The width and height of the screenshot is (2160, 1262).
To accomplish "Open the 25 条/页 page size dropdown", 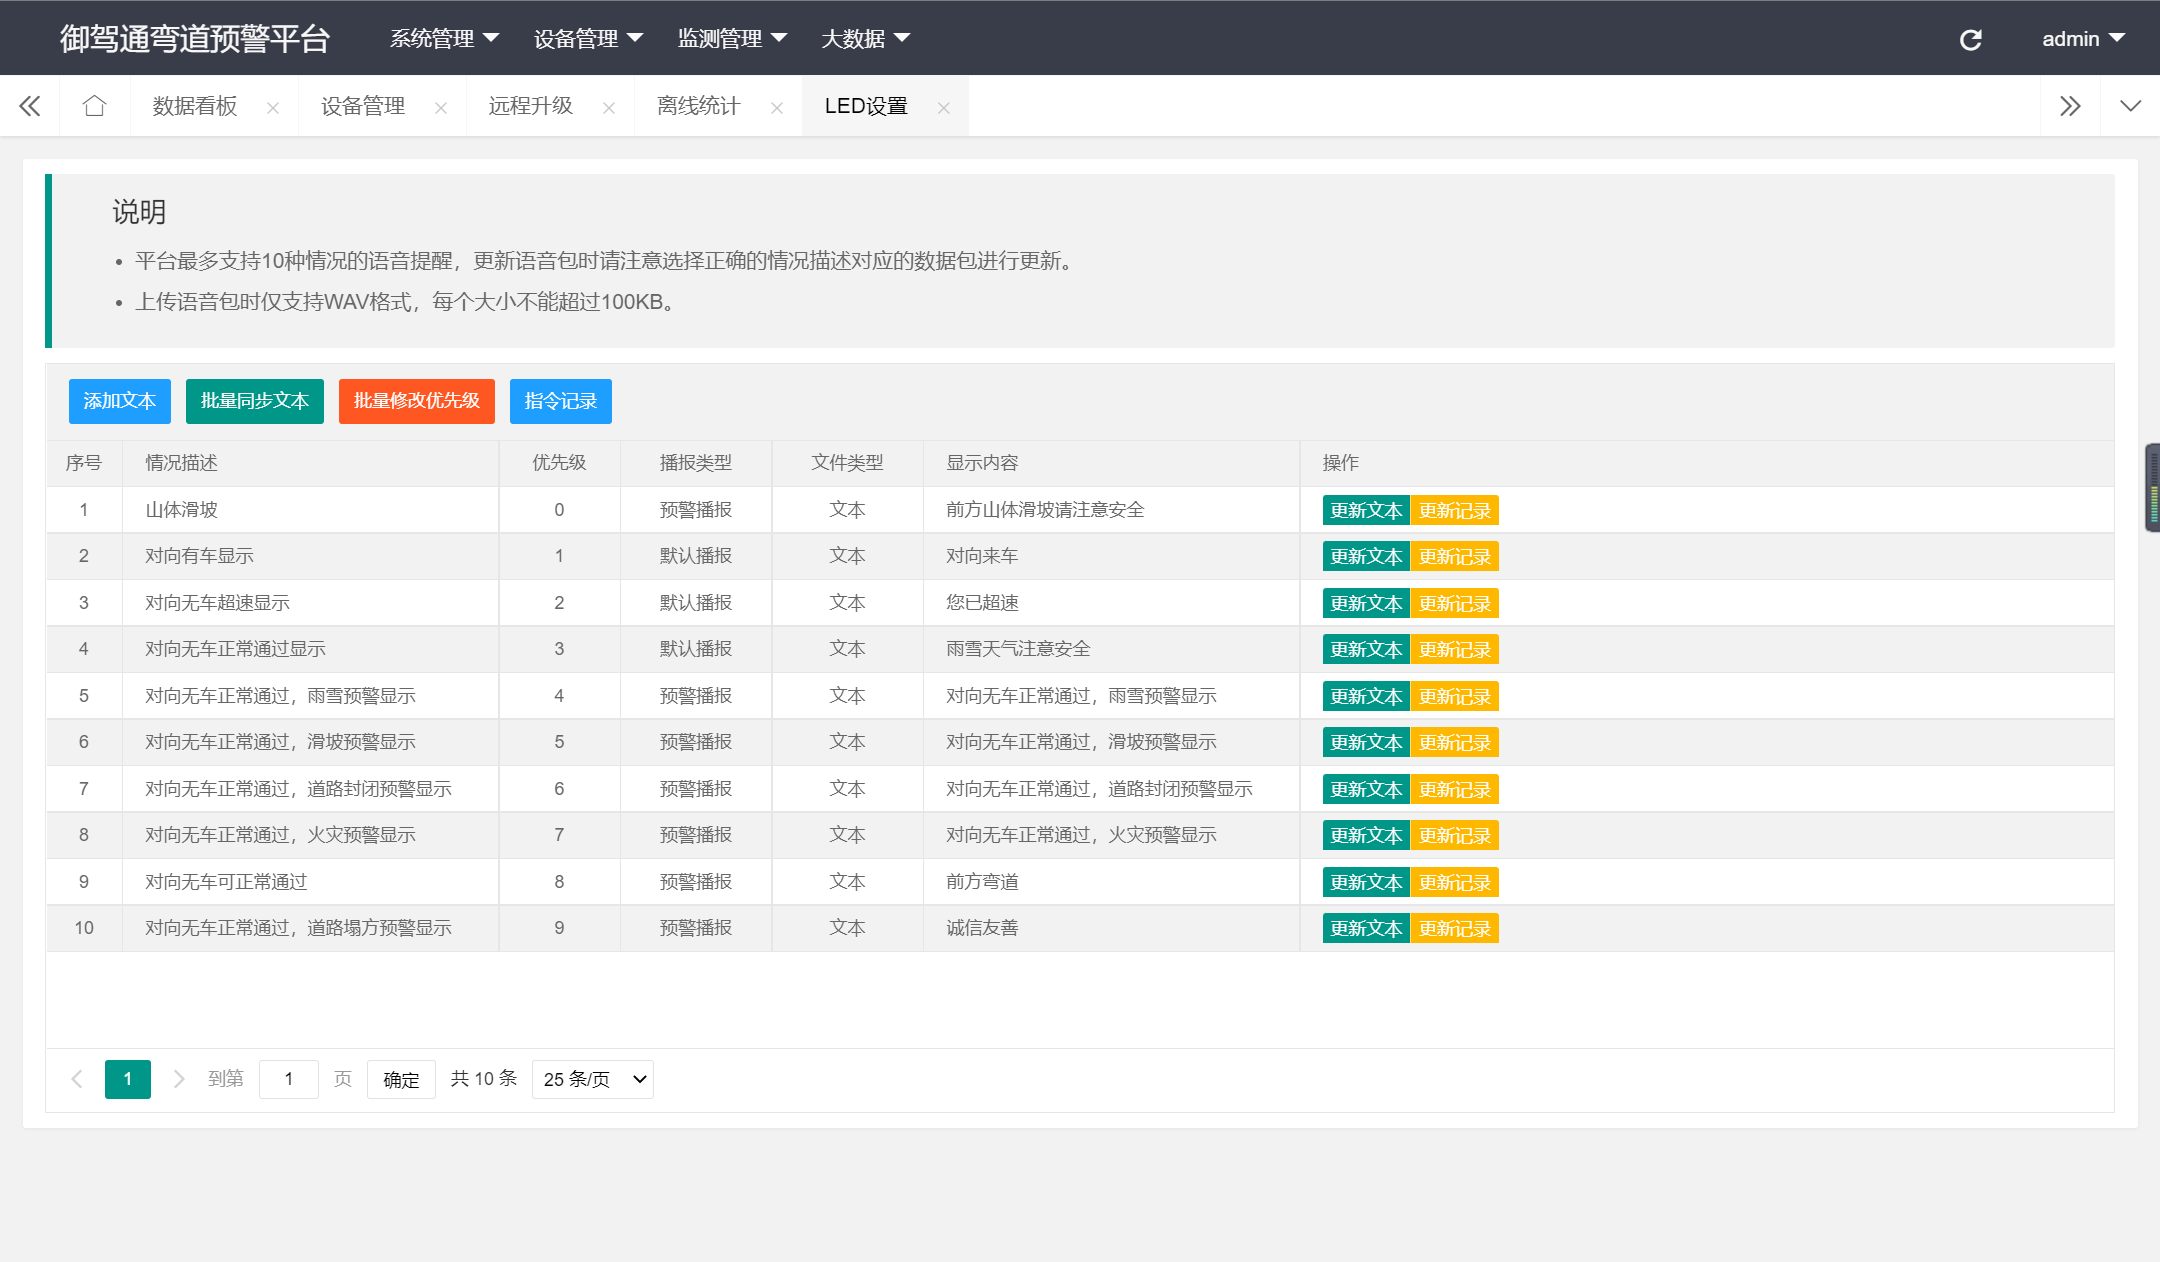I will click(593, 1079).
